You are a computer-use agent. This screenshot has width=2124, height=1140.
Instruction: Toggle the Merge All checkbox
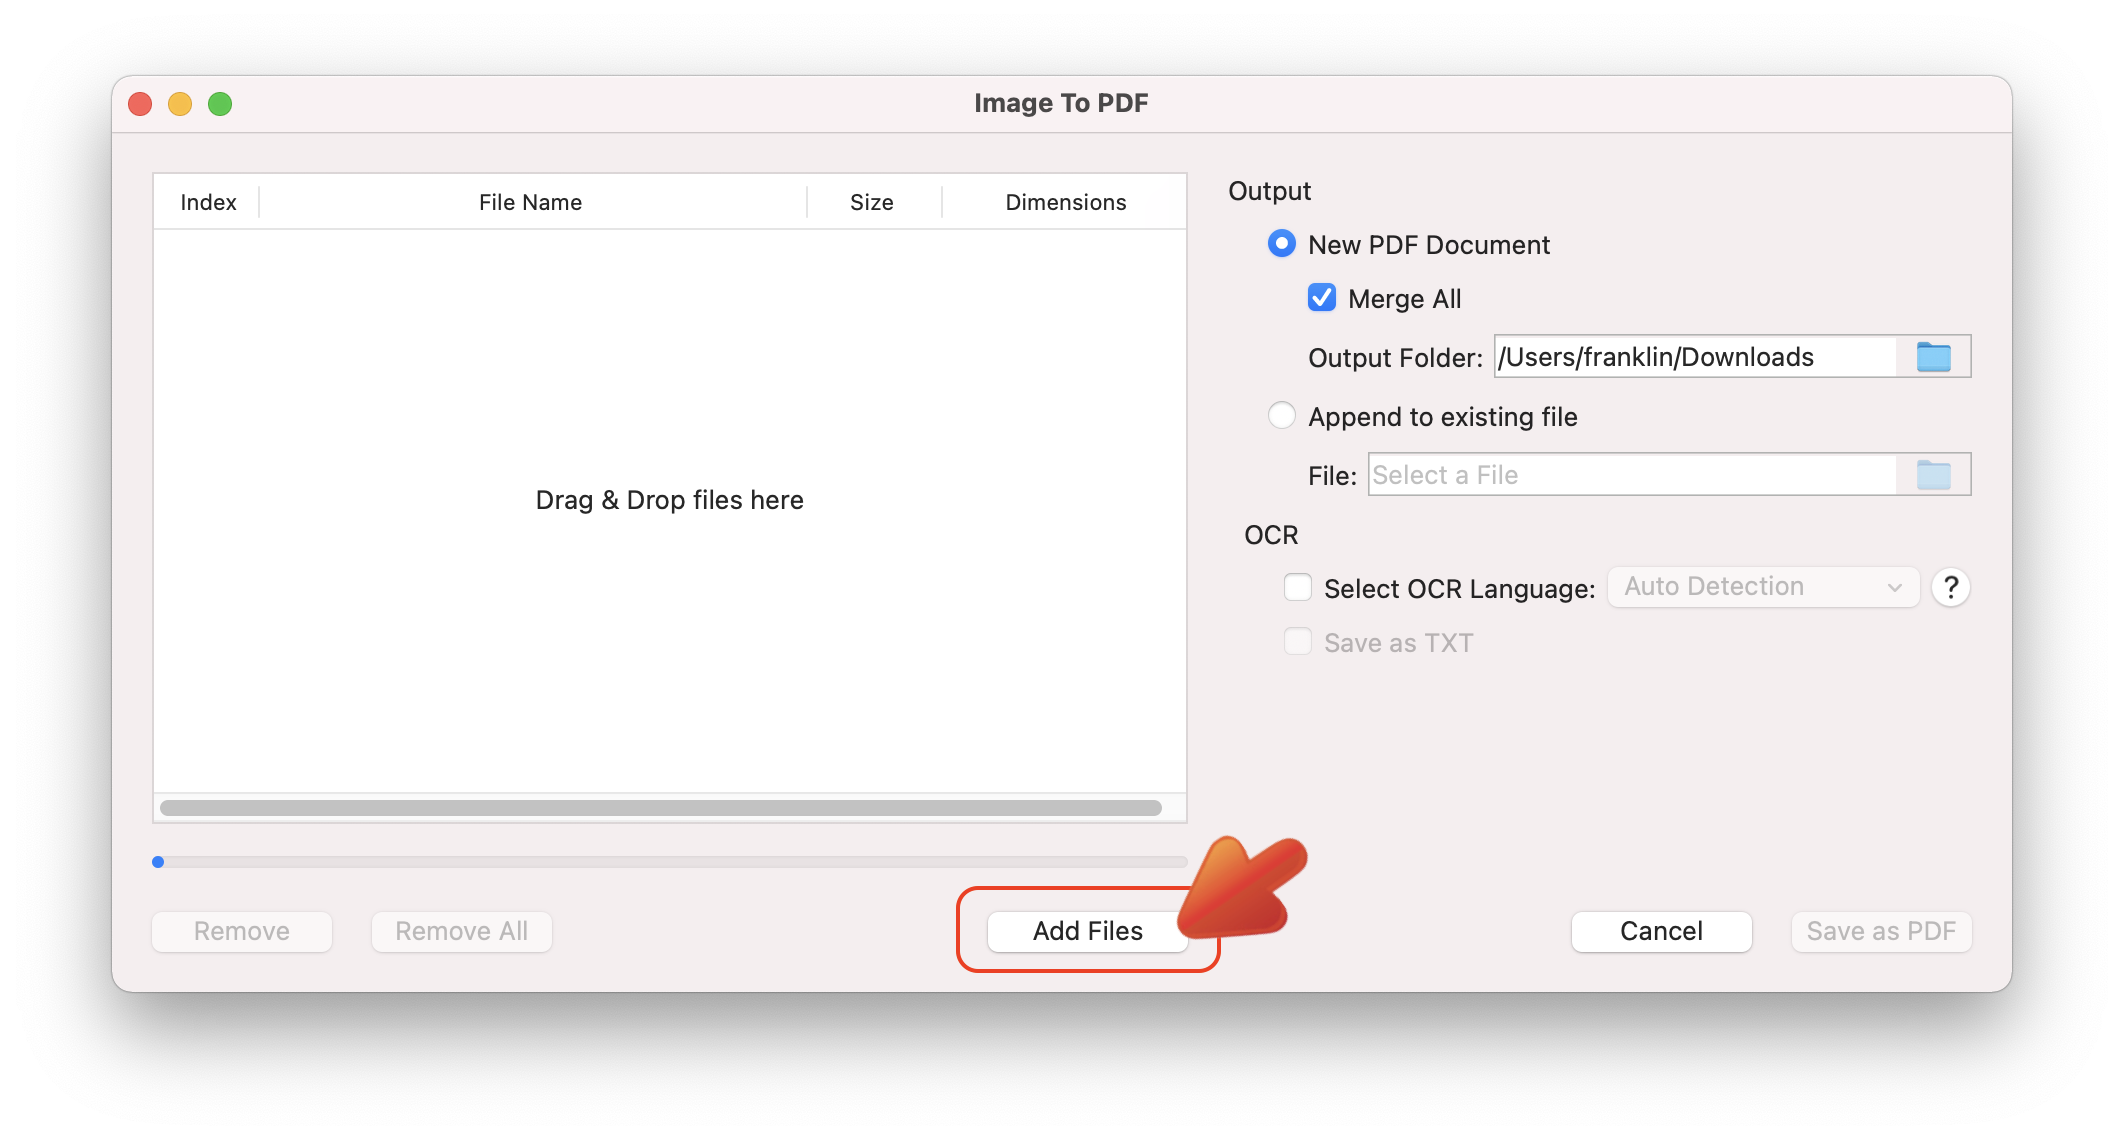click(x=1322, y=298)
